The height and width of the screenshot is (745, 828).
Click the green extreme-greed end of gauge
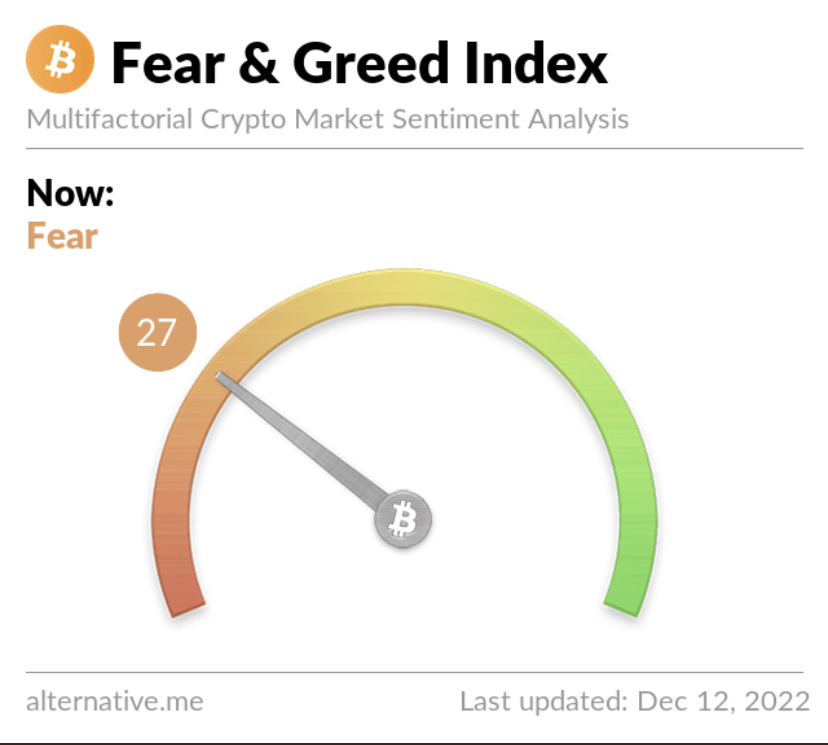[628, 587]
